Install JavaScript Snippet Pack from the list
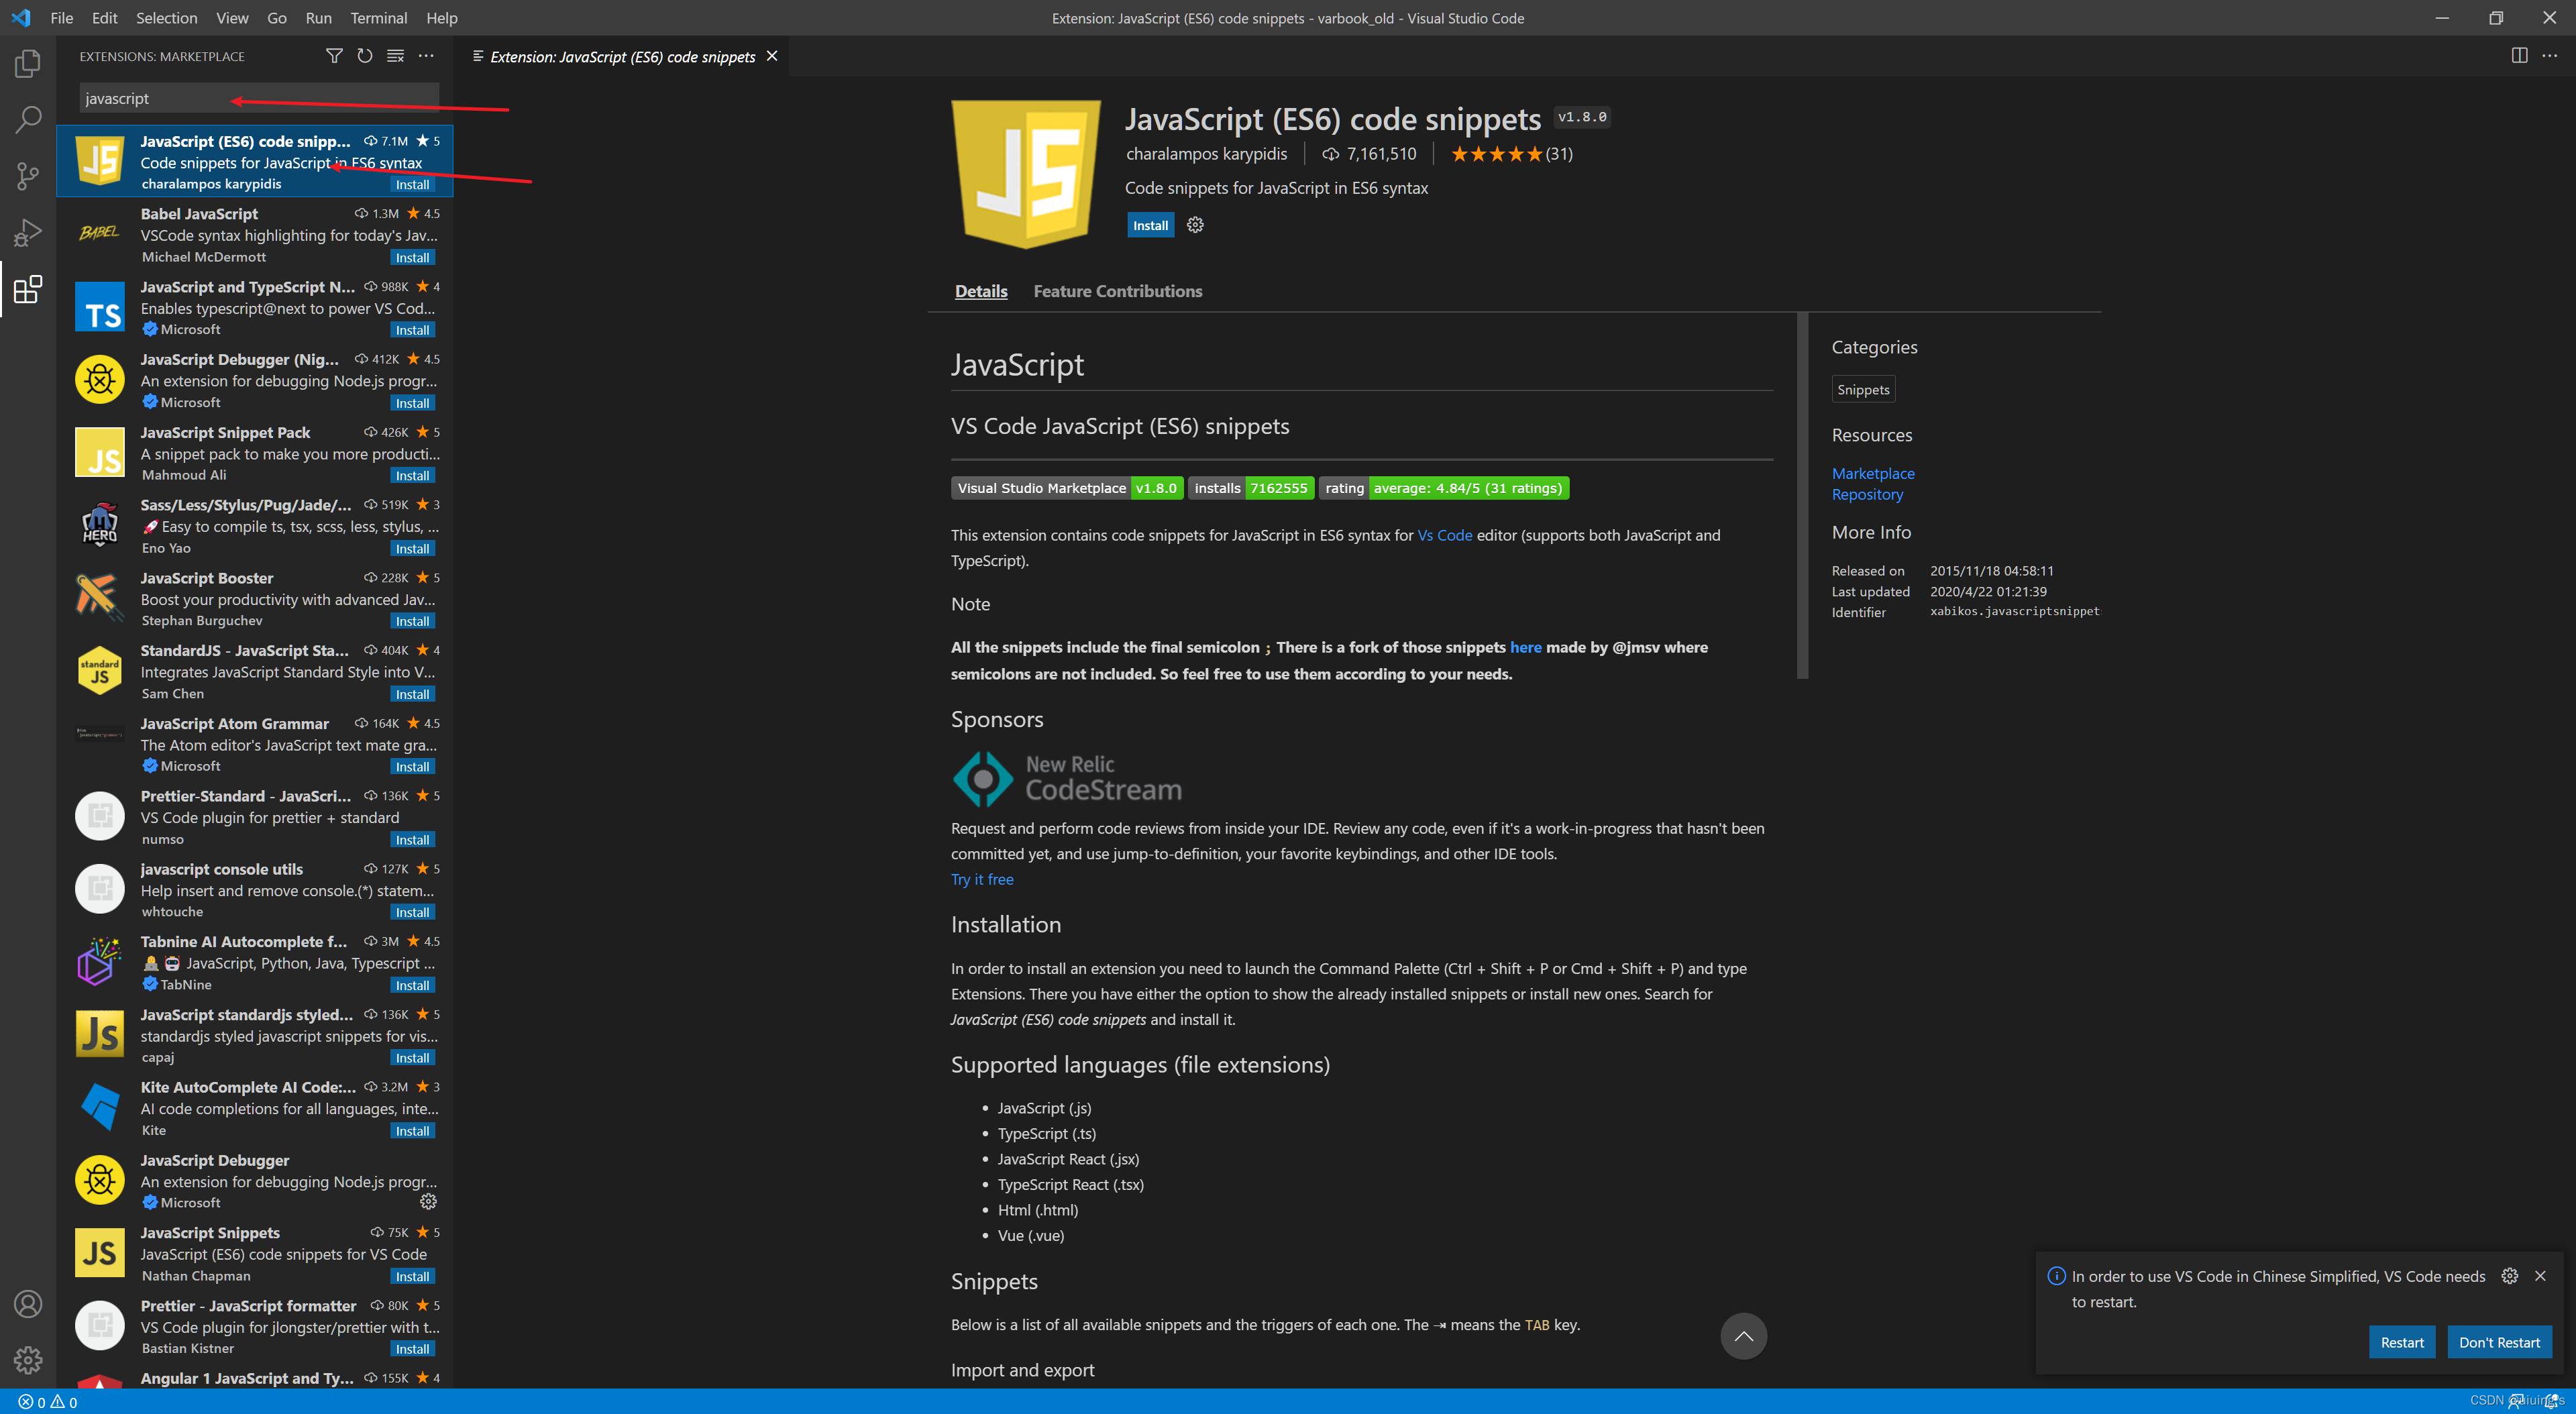The height and width of the screenshot is (1414, 2576). (412, 475)
